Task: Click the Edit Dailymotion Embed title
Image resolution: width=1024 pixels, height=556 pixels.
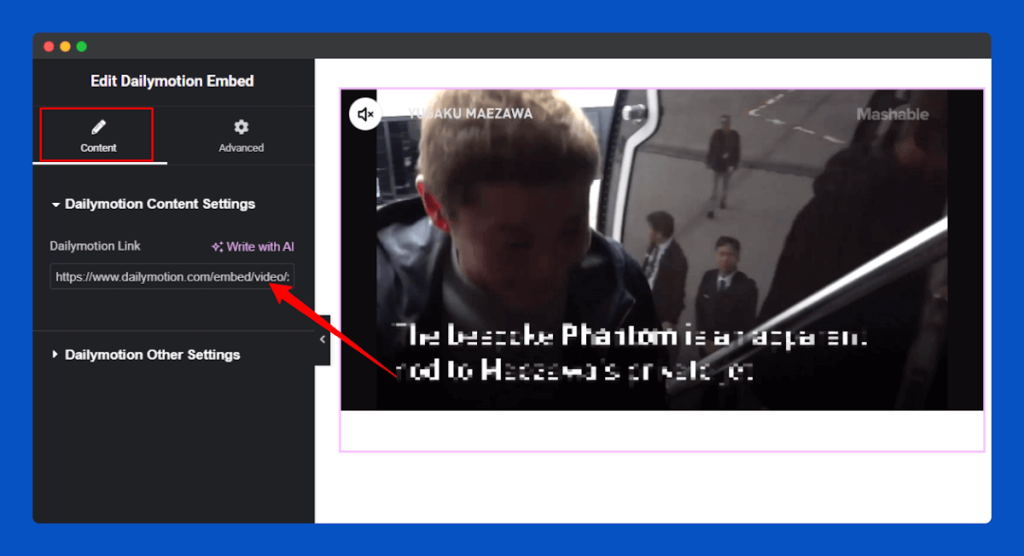Action: click(172, 81)
